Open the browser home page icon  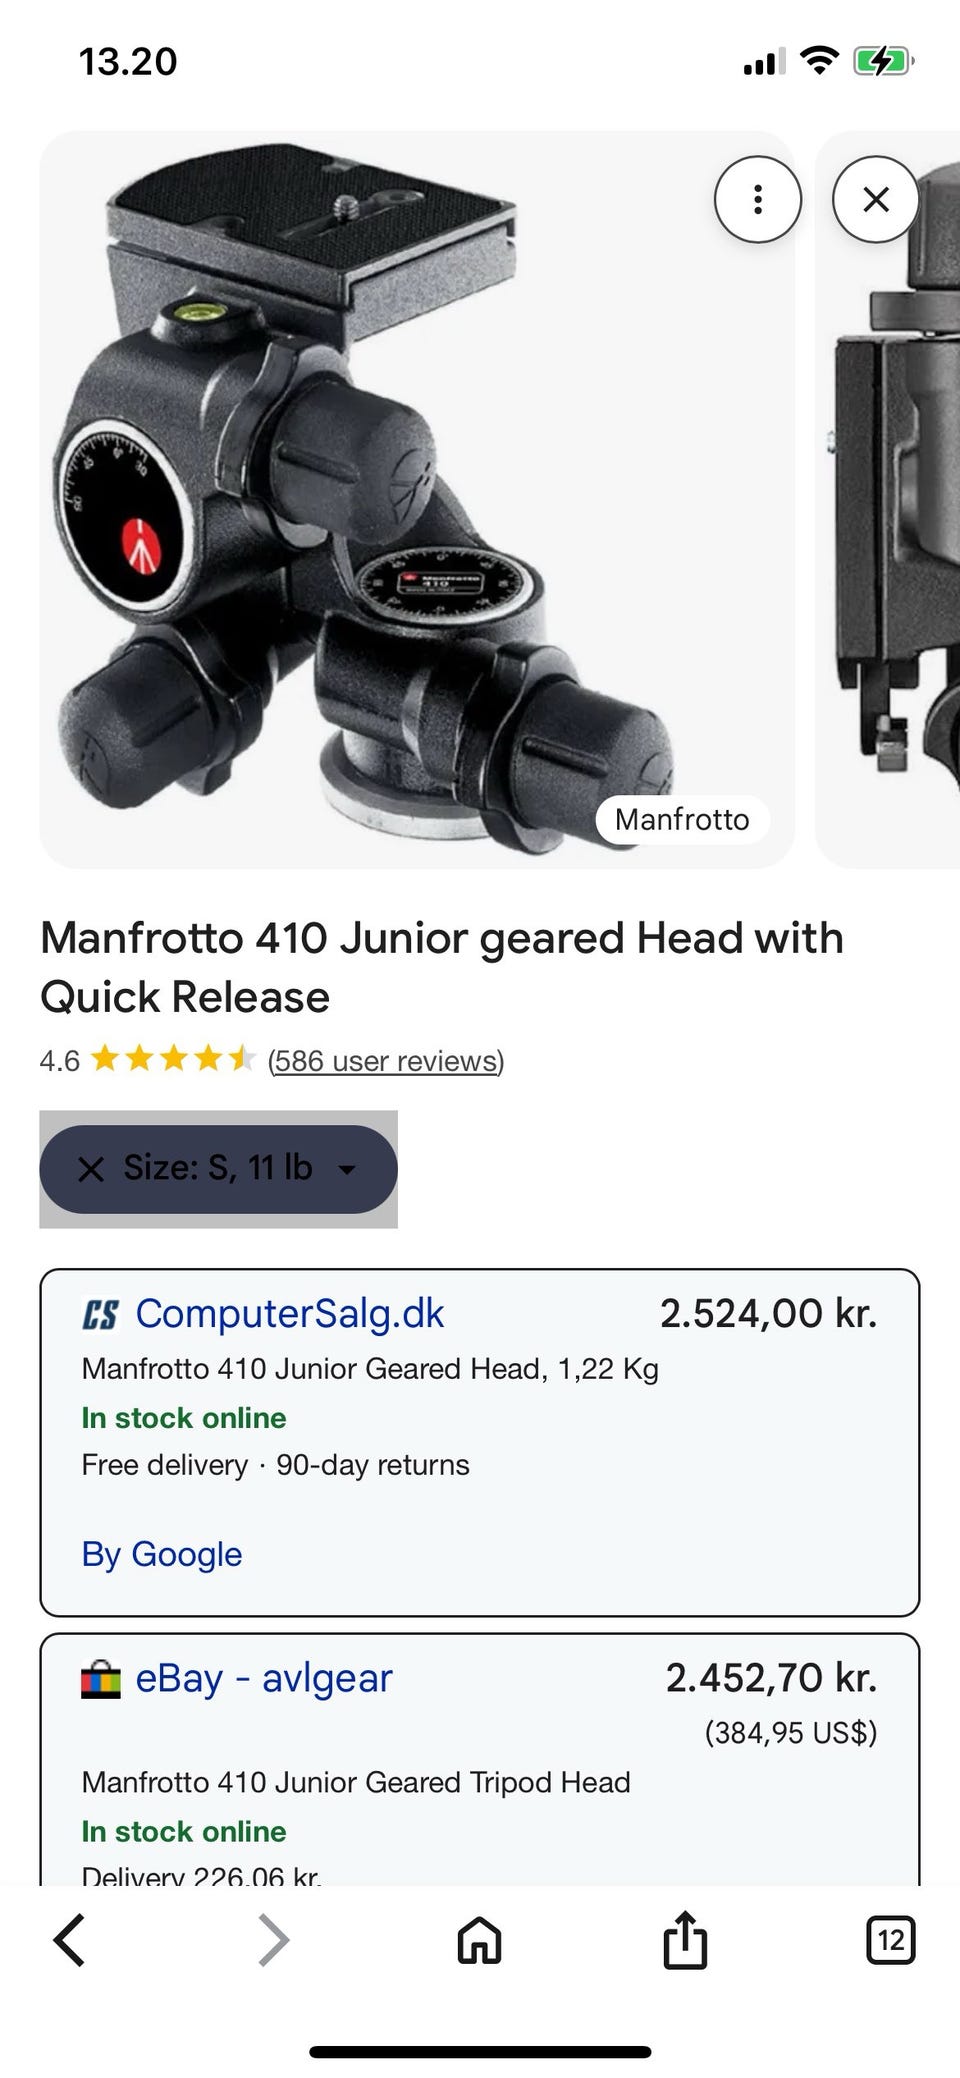click(x=479, y=1941)
